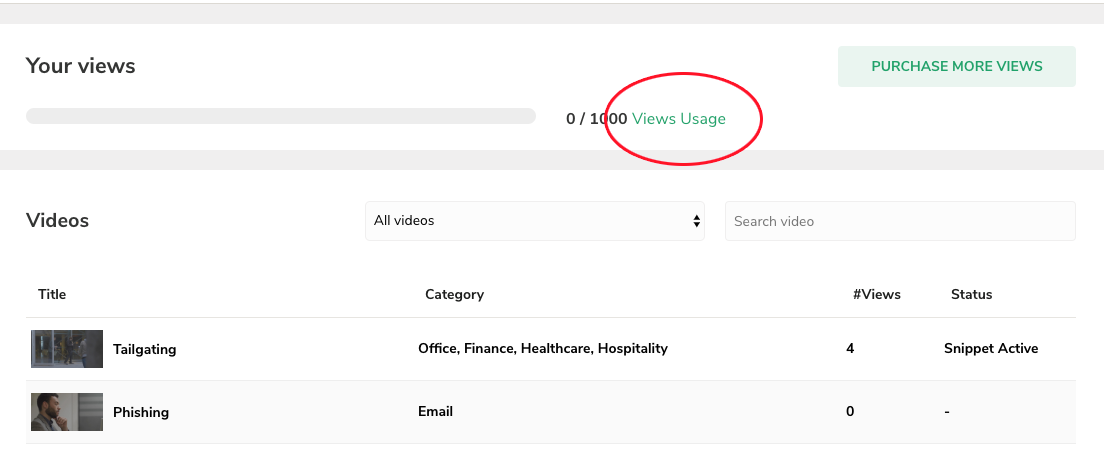Click the Email category of Phishing
Viewport: 1104px width, 455px height.
pos(435,411)
